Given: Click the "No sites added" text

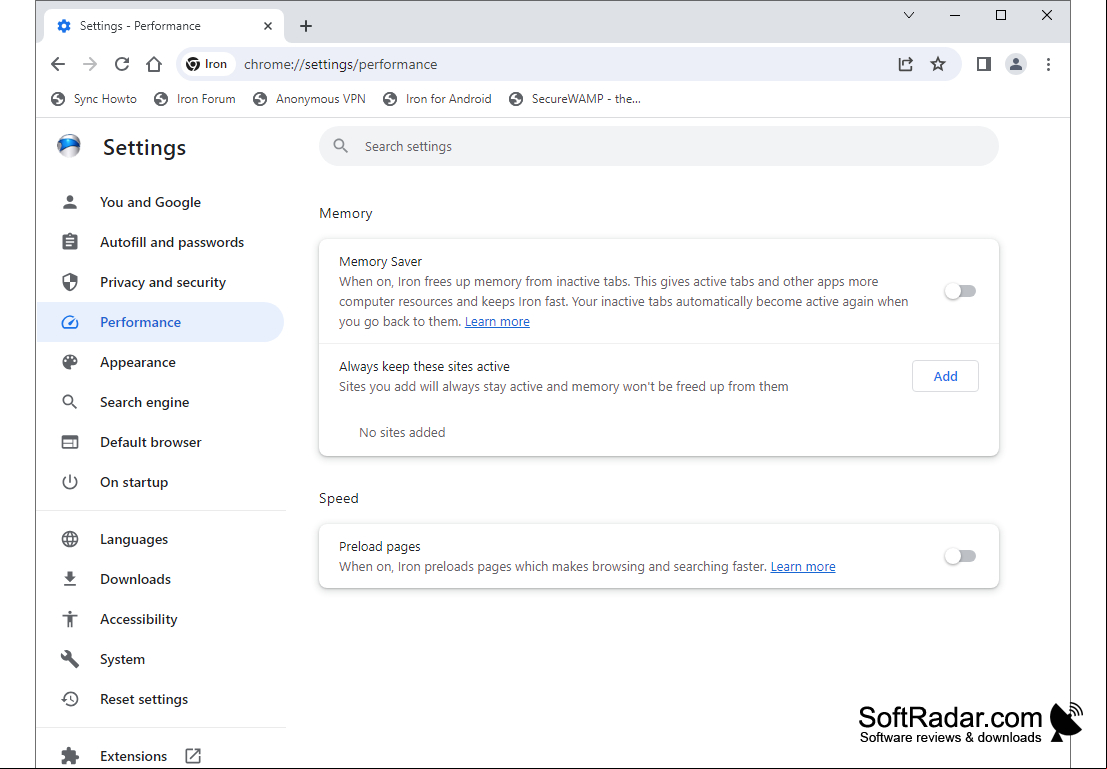Looking at the screenshot, I should [402, 432].
